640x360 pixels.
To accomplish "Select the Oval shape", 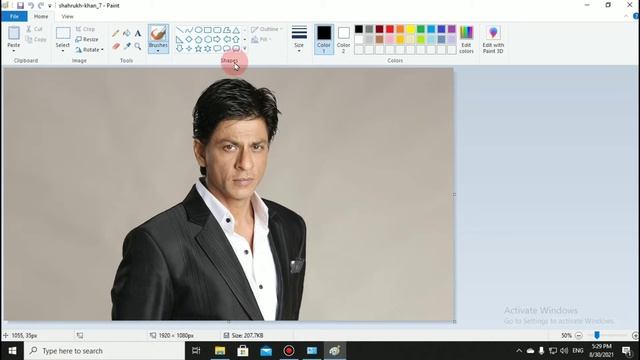I will (x=198, y=30).
